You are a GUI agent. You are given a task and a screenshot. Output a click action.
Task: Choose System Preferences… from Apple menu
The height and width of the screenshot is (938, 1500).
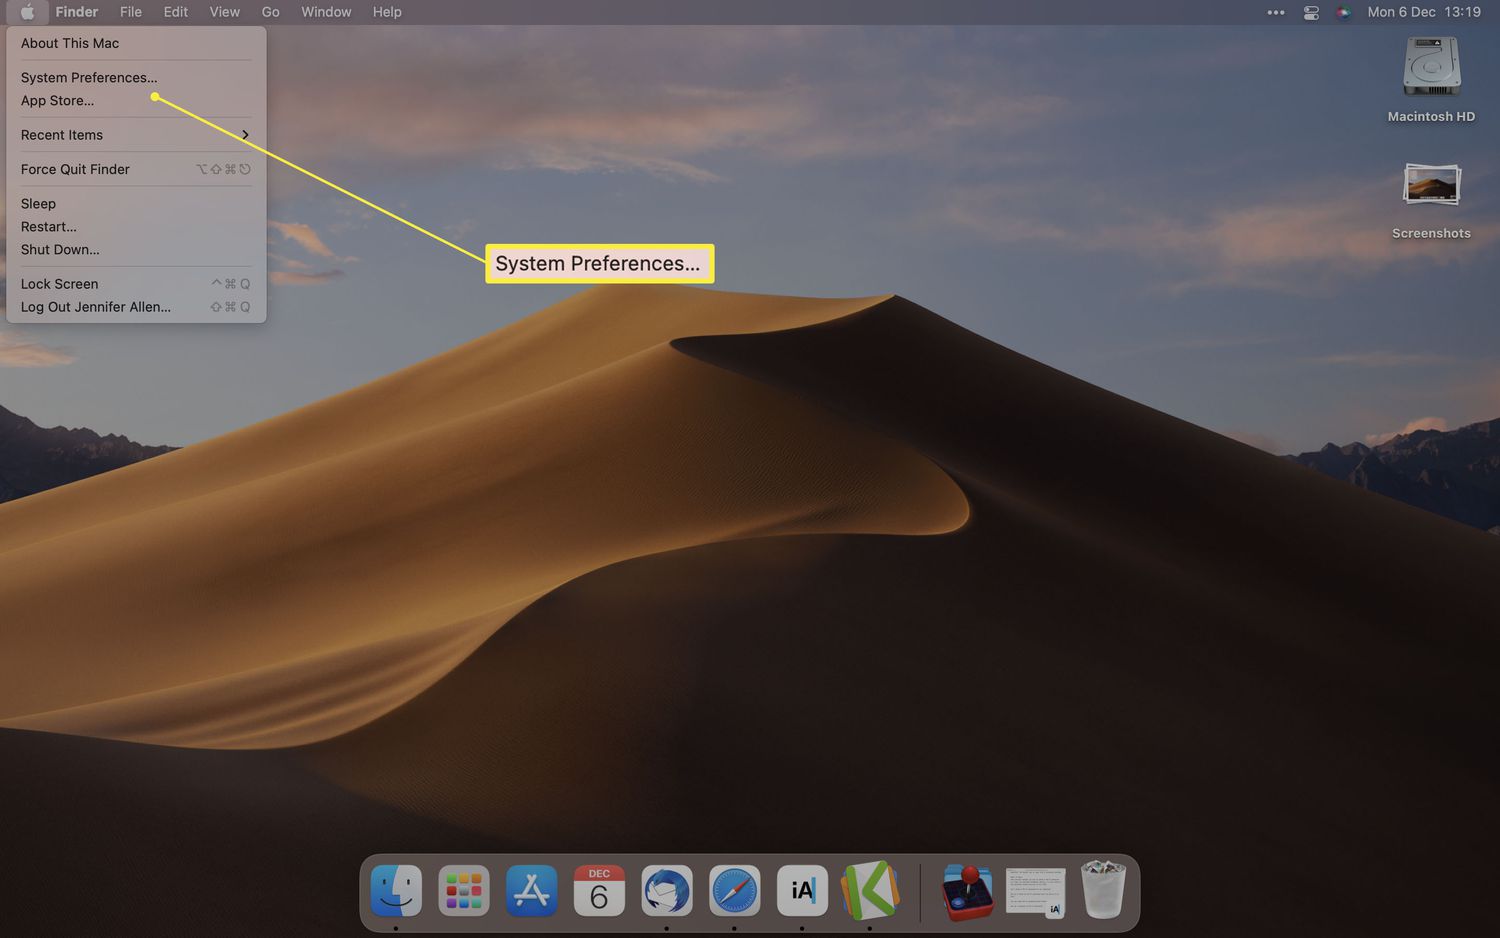89,77
